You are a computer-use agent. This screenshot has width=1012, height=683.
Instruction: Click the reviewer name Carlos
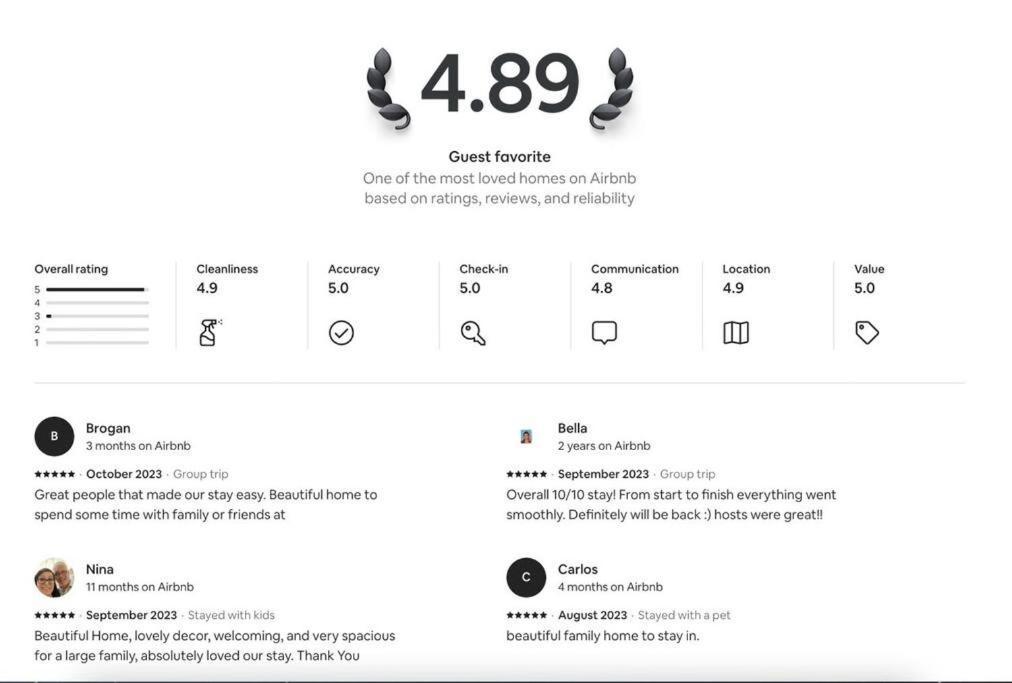pyautogui.click(x=578, y=569)
